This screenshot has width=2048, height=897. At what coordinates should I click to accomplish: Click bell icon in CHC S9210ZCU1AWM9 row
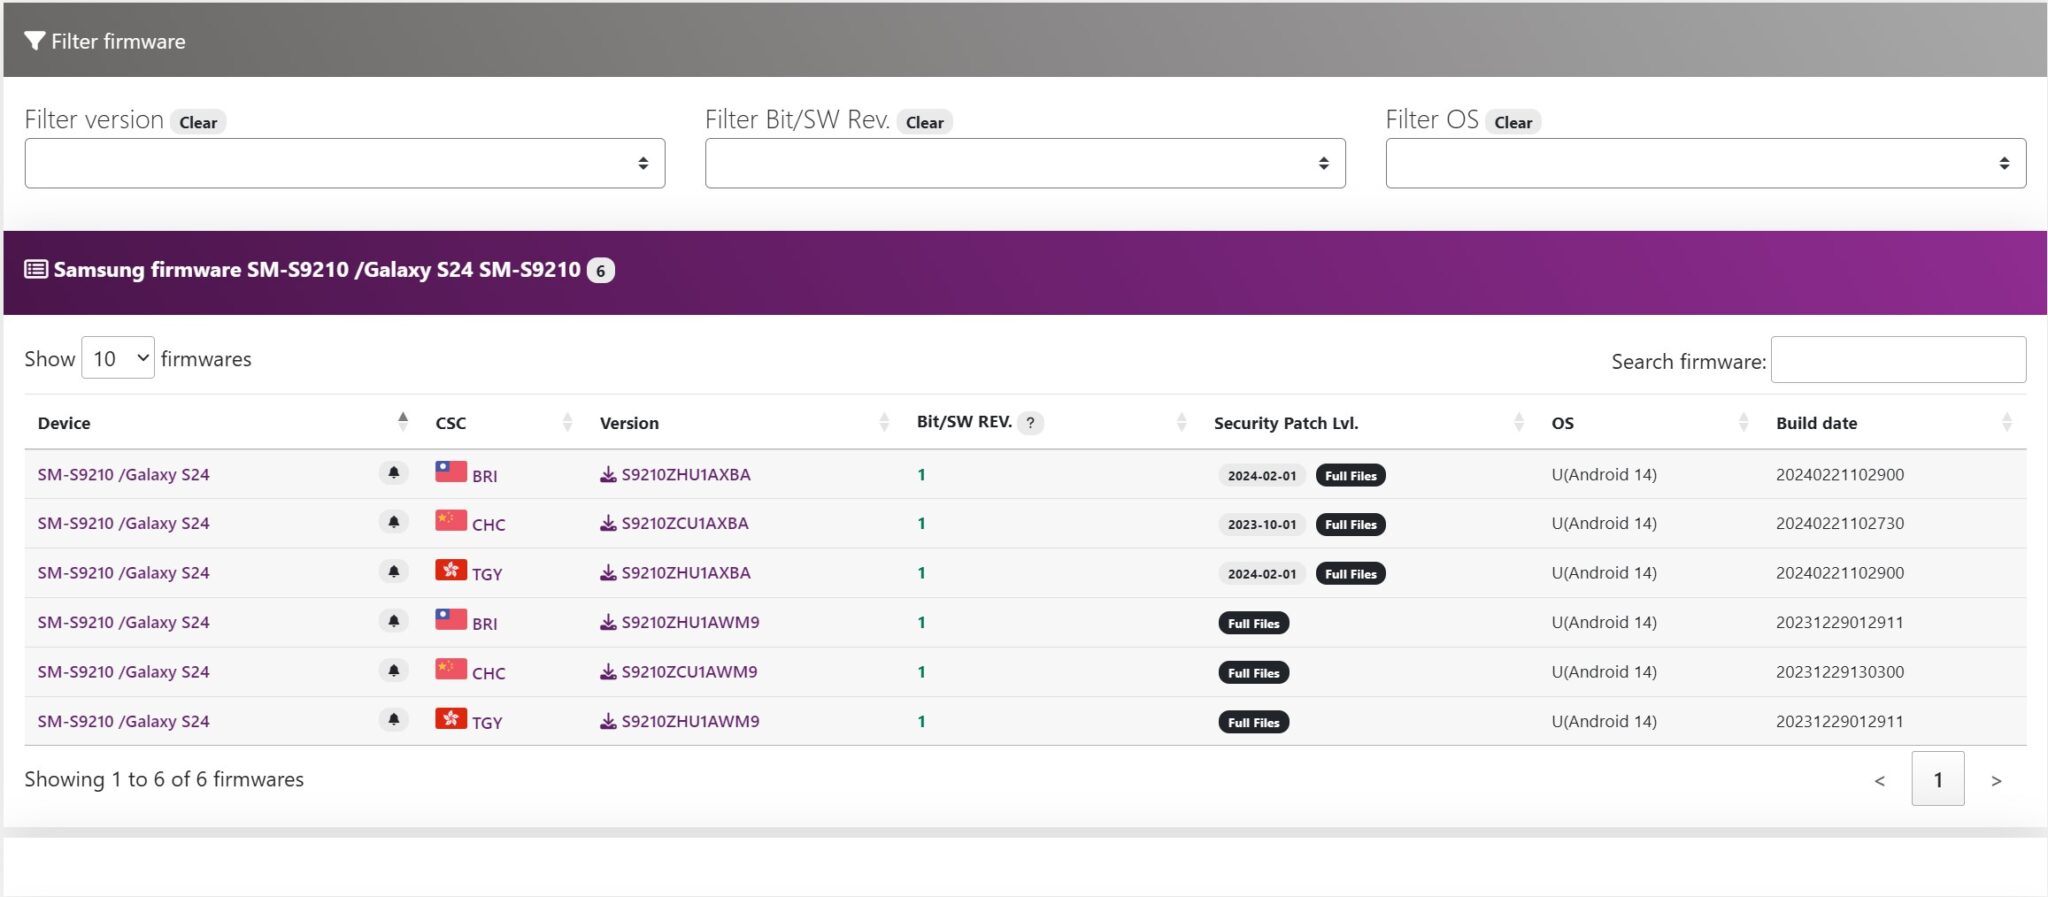point(394,671)
